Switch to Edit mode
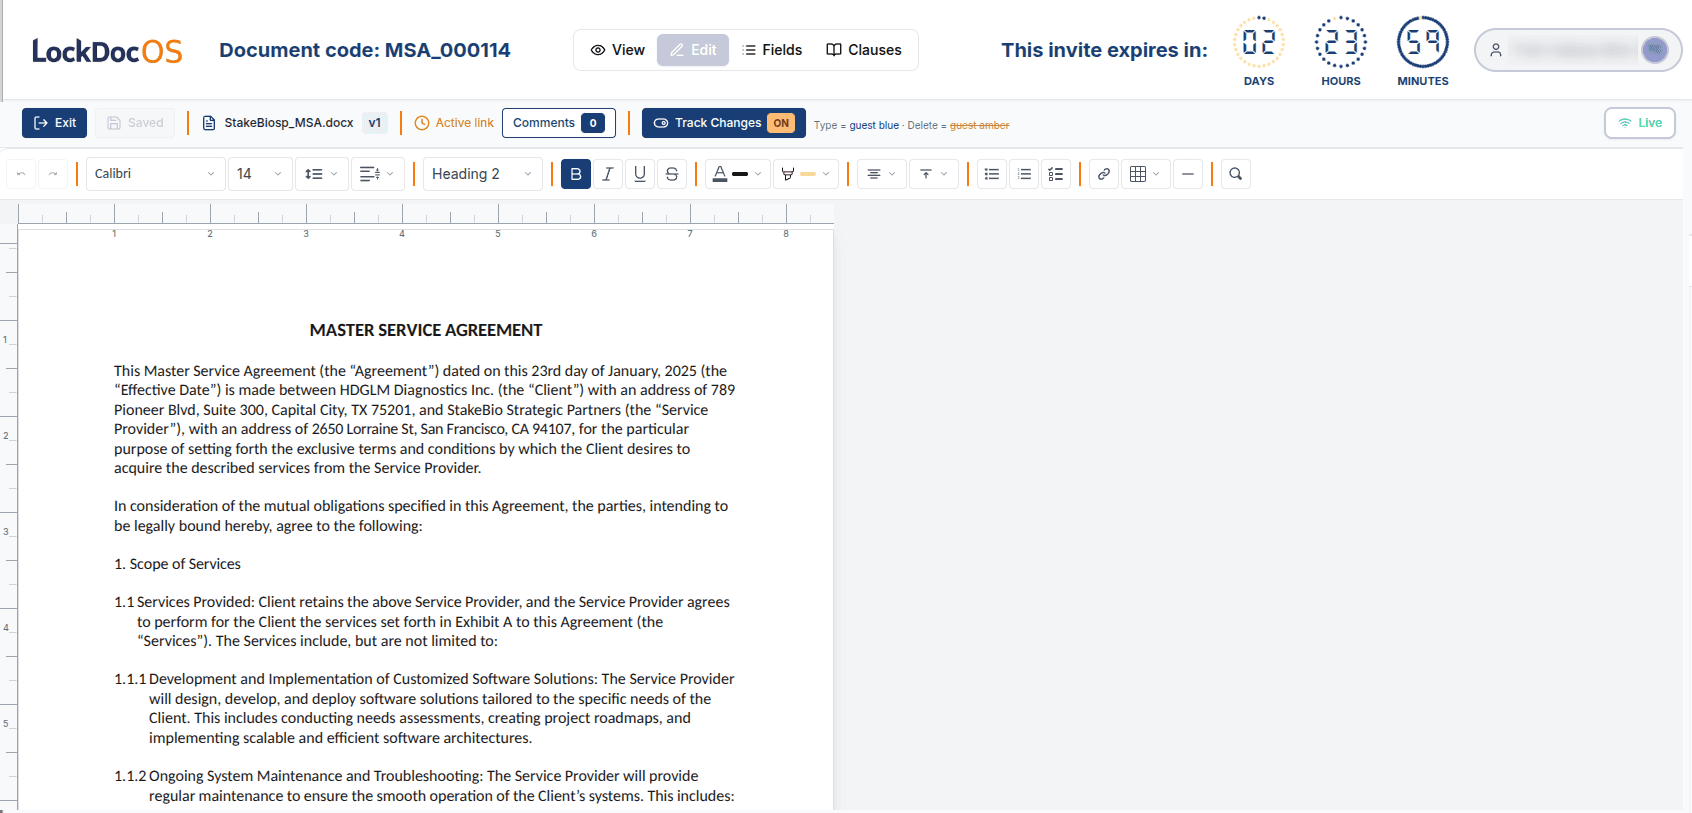 point(693,50)
